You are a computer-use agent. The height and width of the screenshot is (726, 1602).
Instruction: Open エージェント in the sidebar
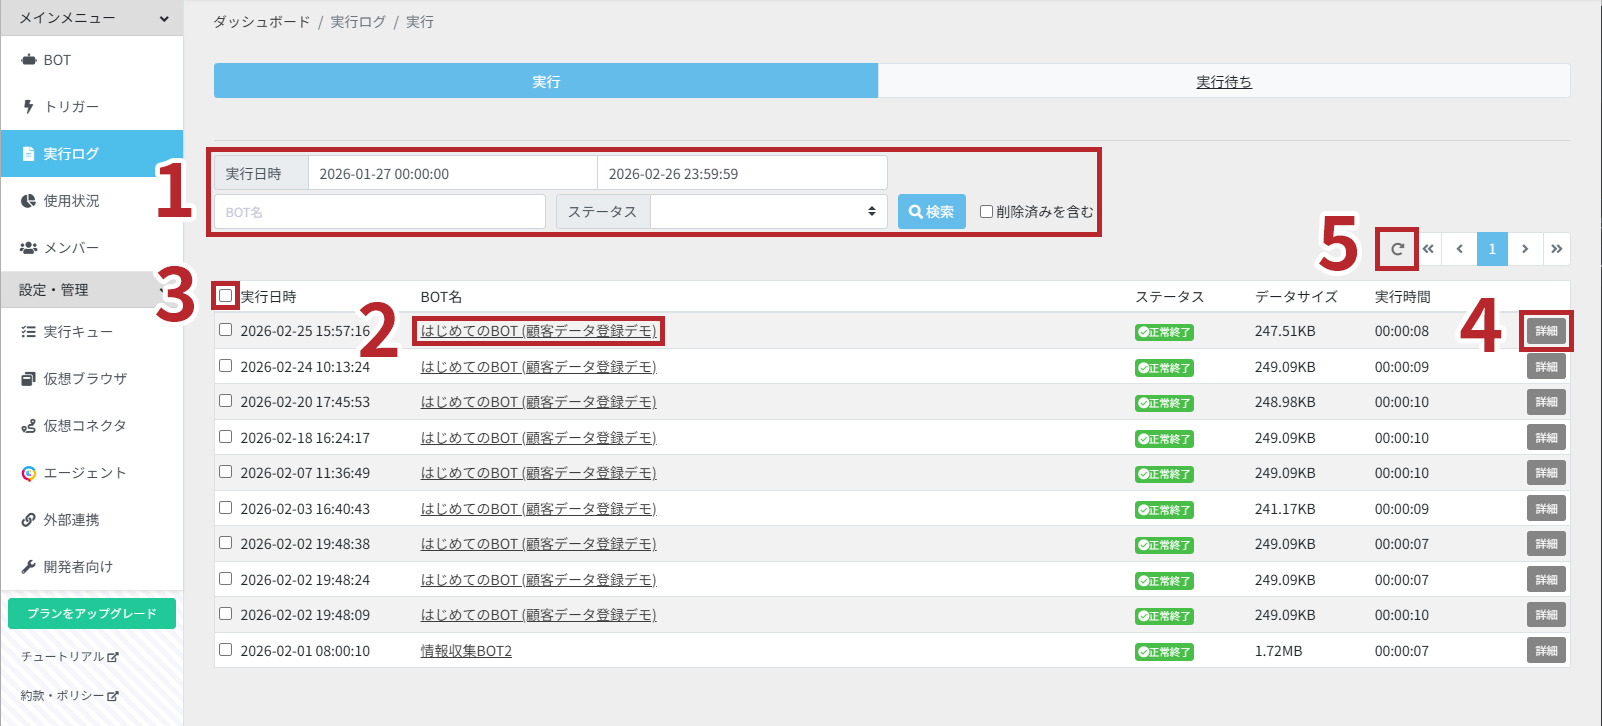point(84,473)
